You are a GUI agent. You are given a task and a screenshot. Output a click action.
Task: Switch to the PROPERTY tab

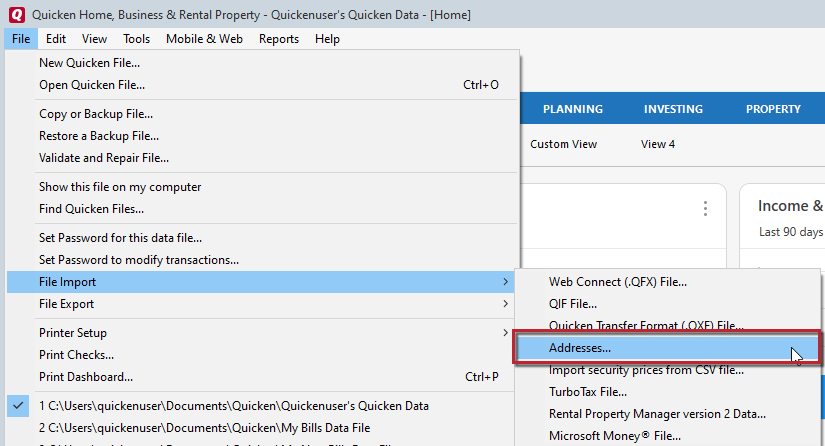click(773, 109)
